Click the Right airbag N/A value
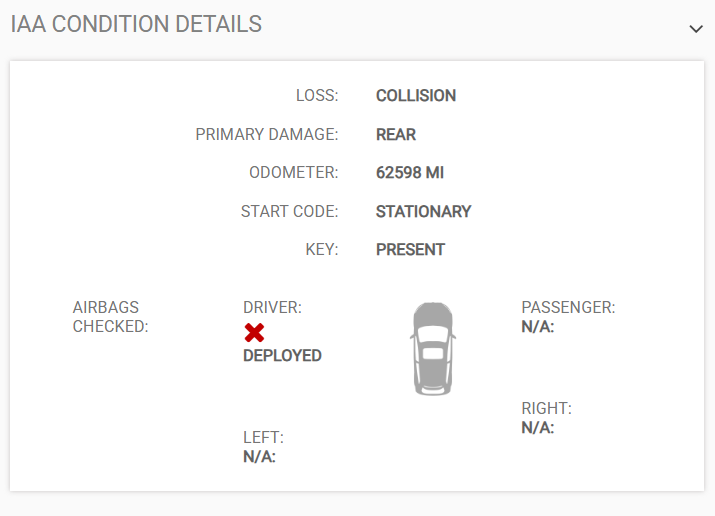The width and height of the screenshot is (715, 516). click(538, 428)
